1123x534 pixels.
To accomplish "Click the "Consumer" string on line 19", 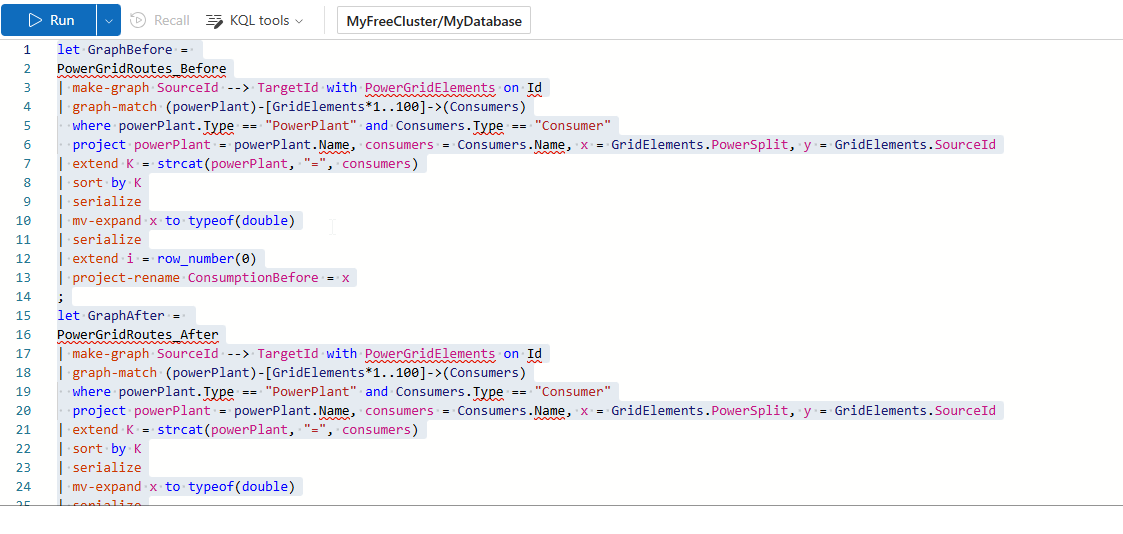I will coord(572,392).
